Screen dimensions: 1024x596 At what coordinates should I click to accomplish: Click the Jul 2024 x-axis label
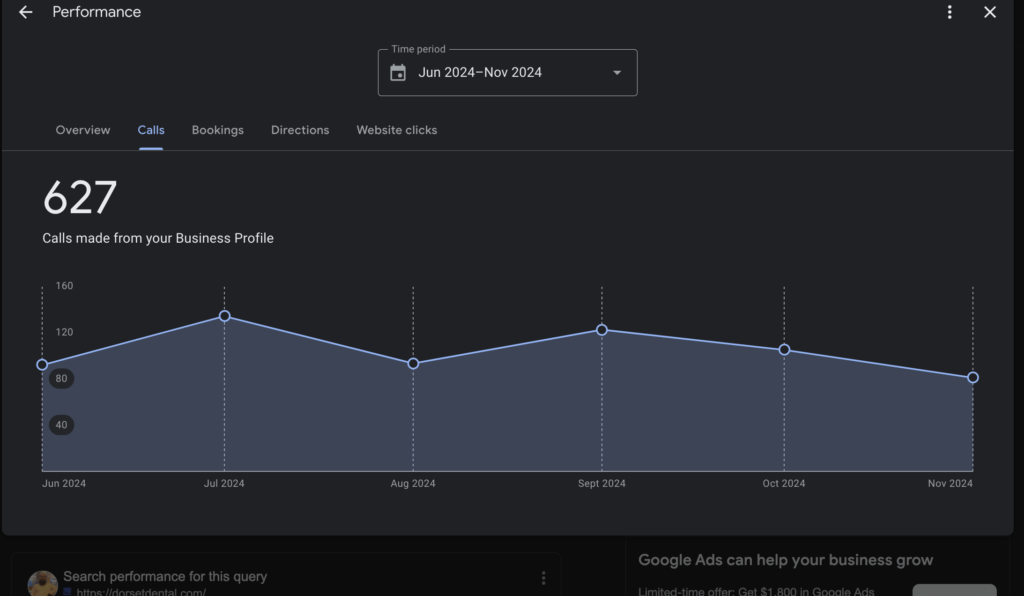point(224,484)
